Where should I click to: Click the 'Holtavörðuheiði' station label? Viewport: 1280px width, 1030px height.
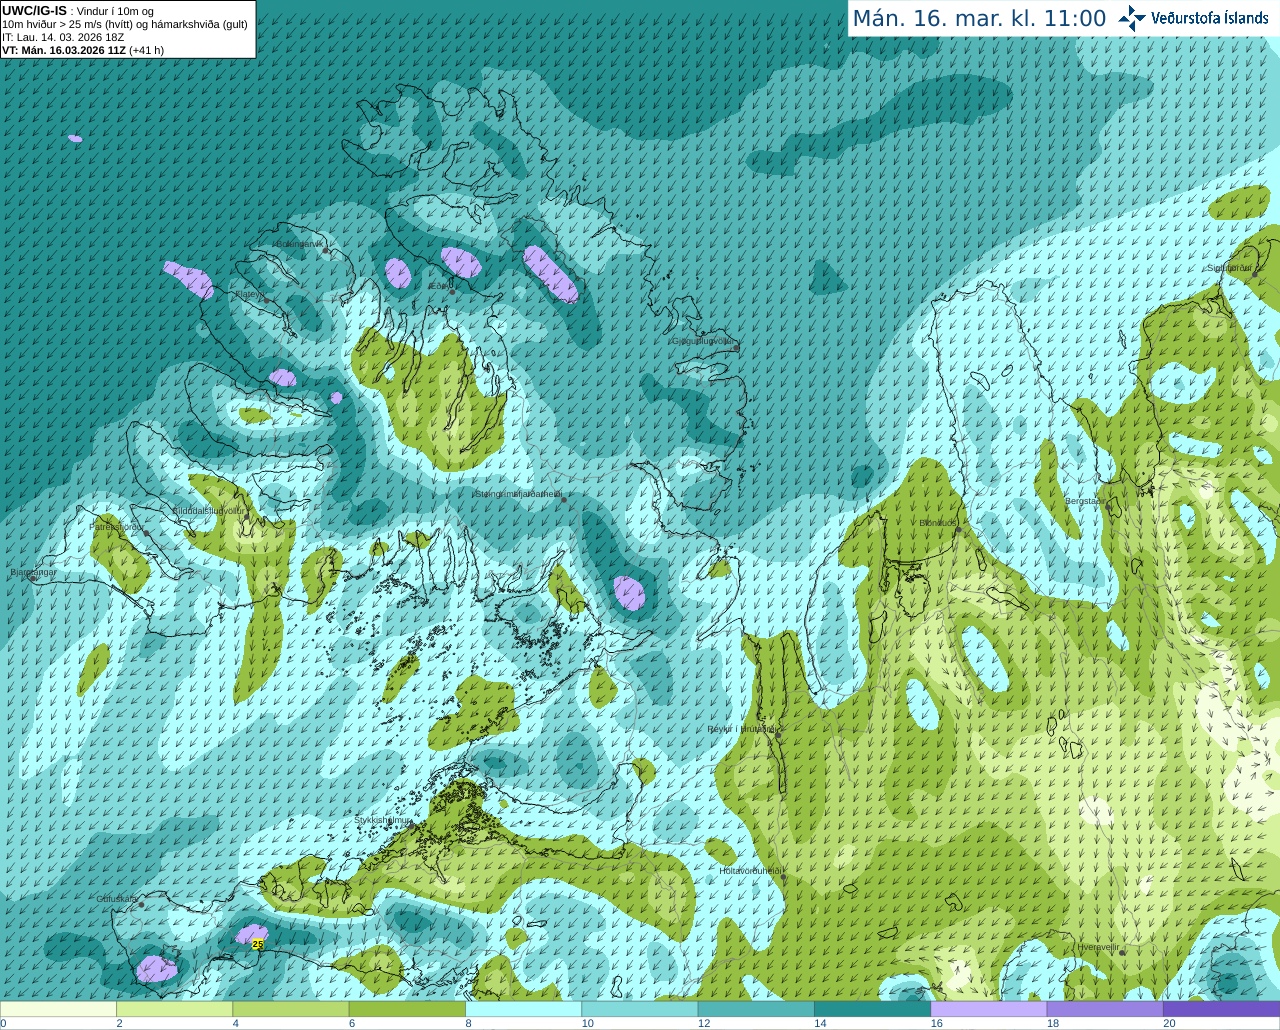750,871
